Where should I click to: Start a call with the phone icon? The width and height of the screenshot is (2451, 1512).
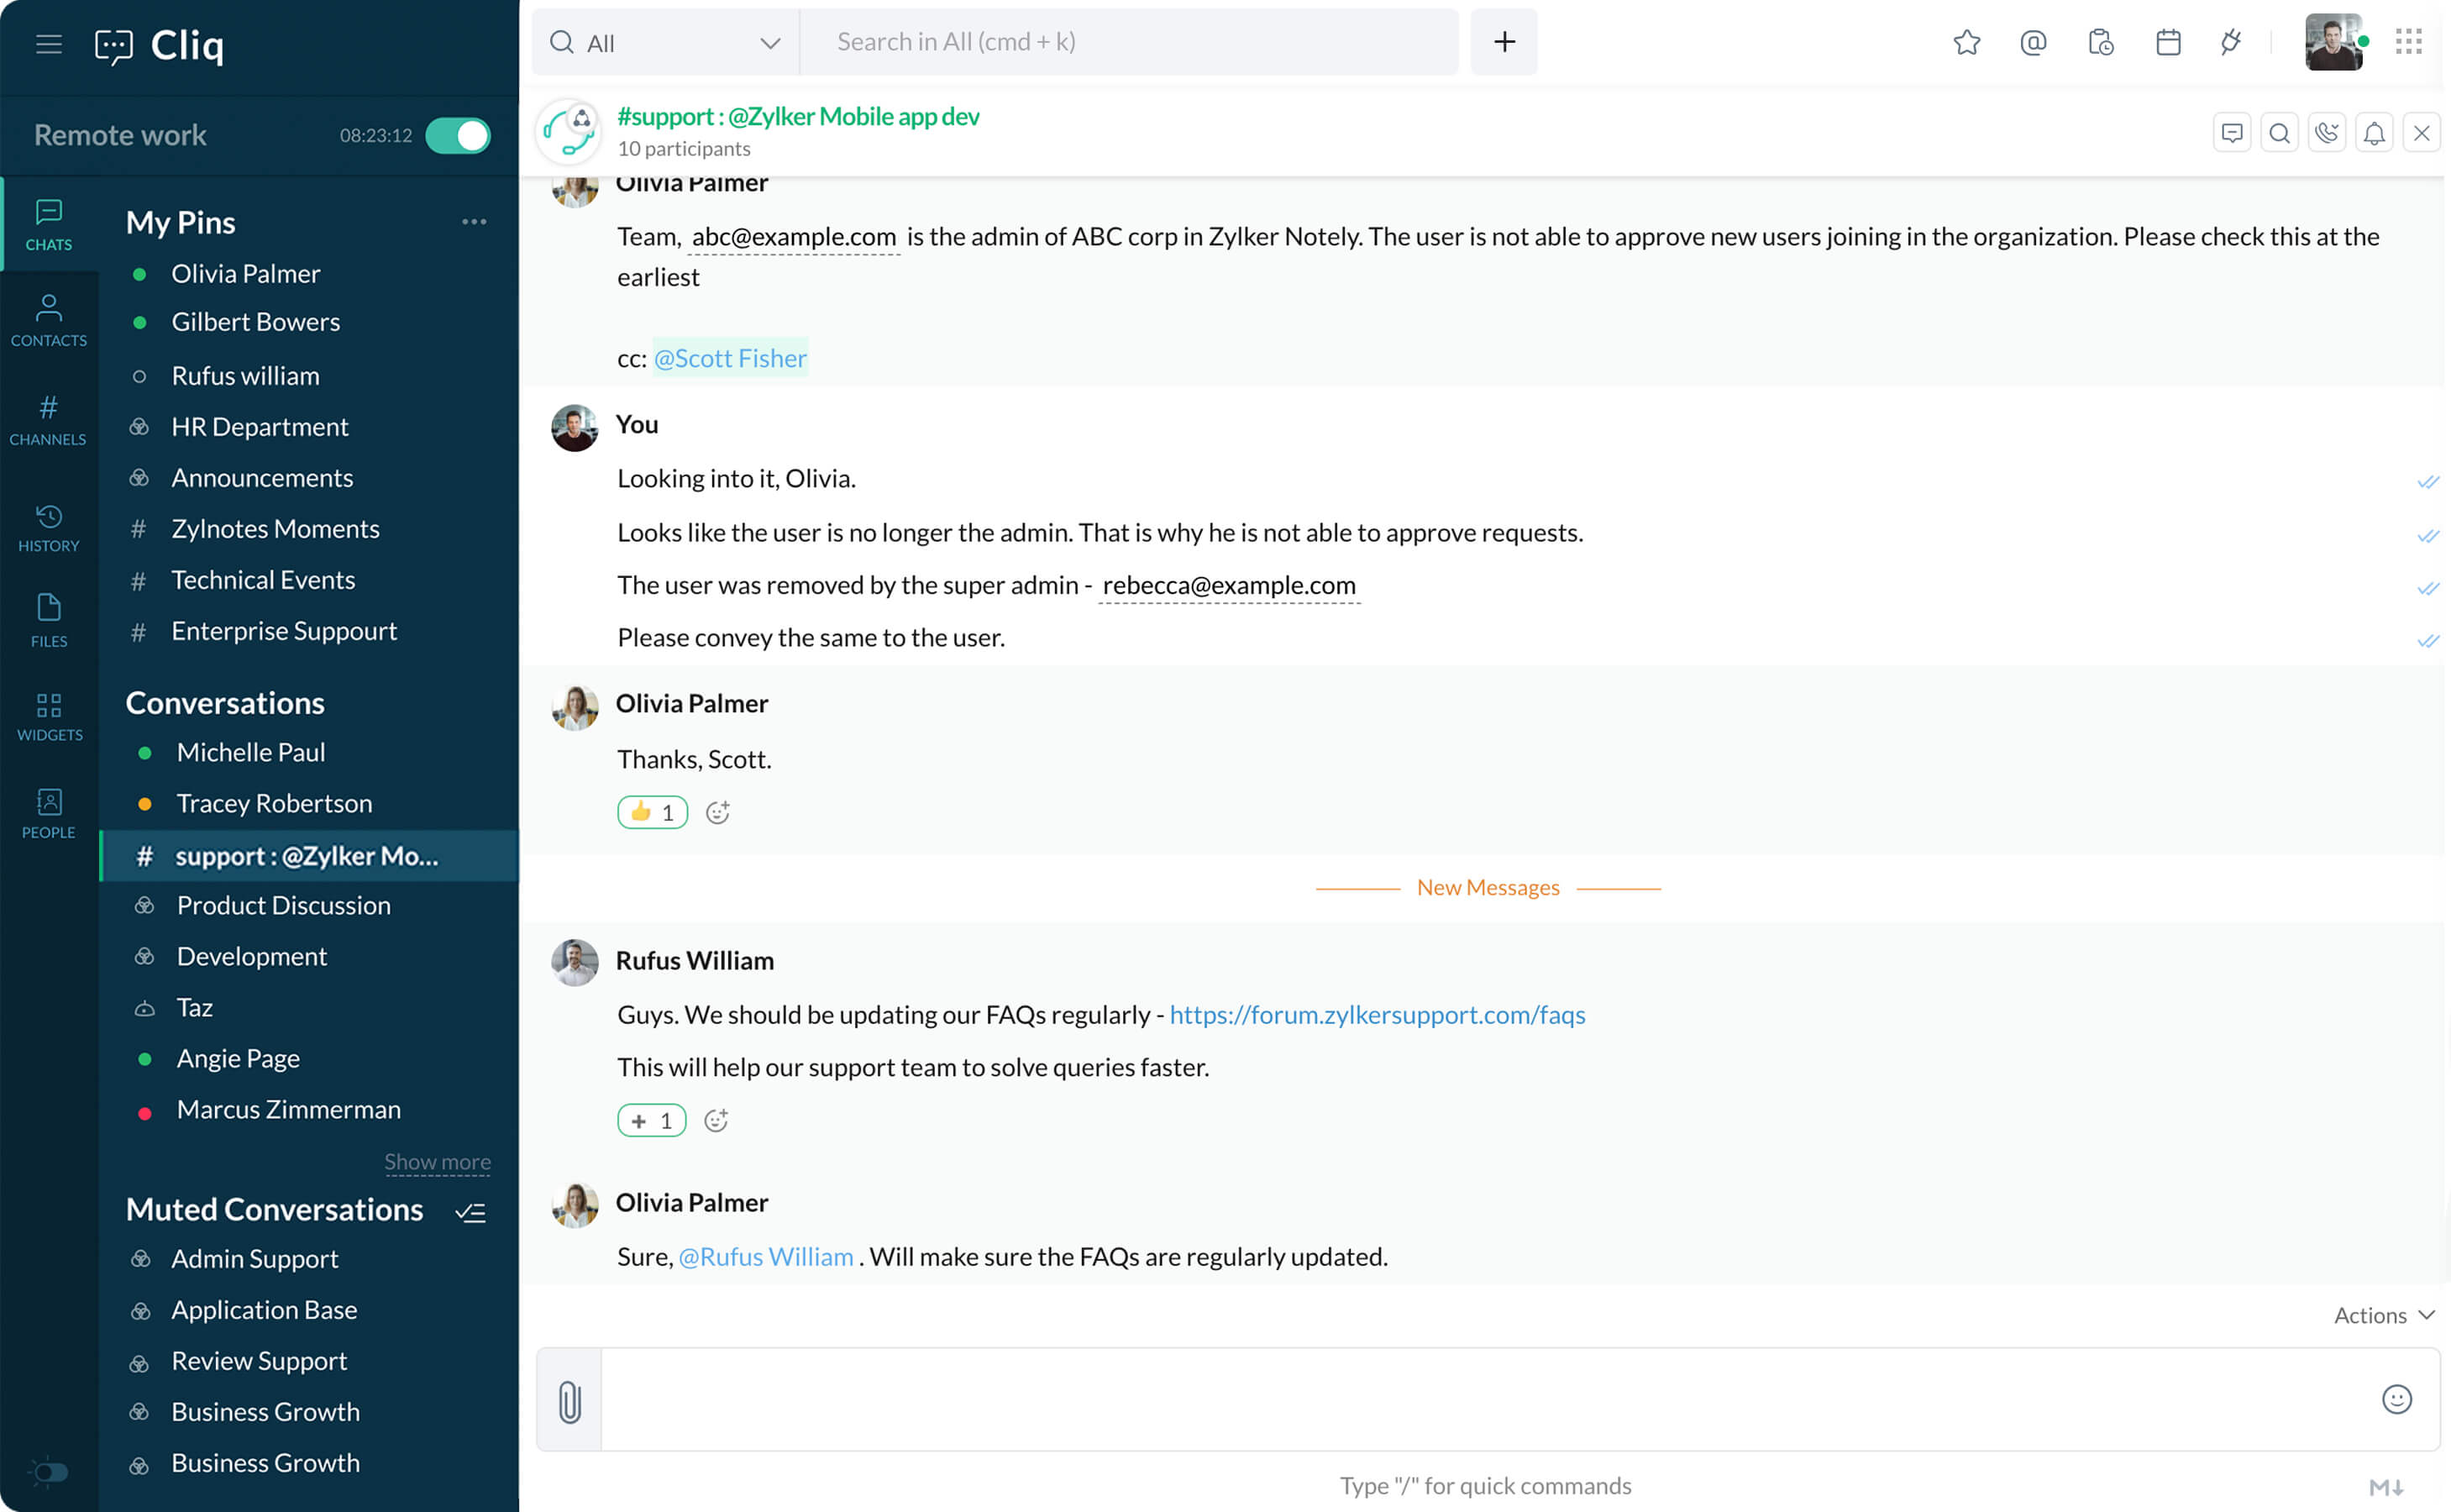point(2327,133)
